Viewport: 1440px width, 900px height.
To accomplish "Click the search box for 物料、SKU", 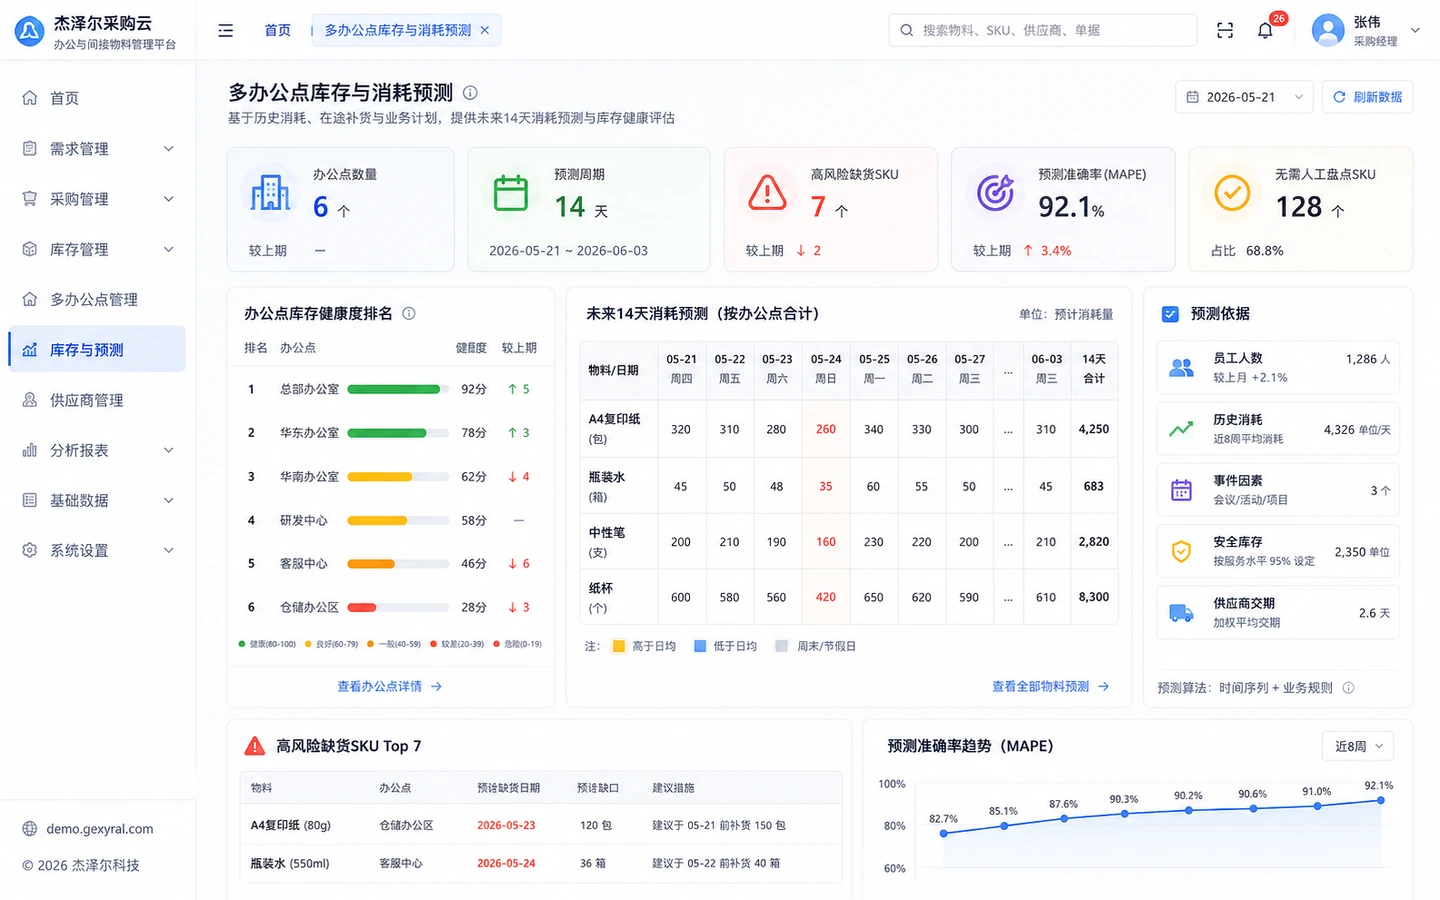I will 1042,30.
